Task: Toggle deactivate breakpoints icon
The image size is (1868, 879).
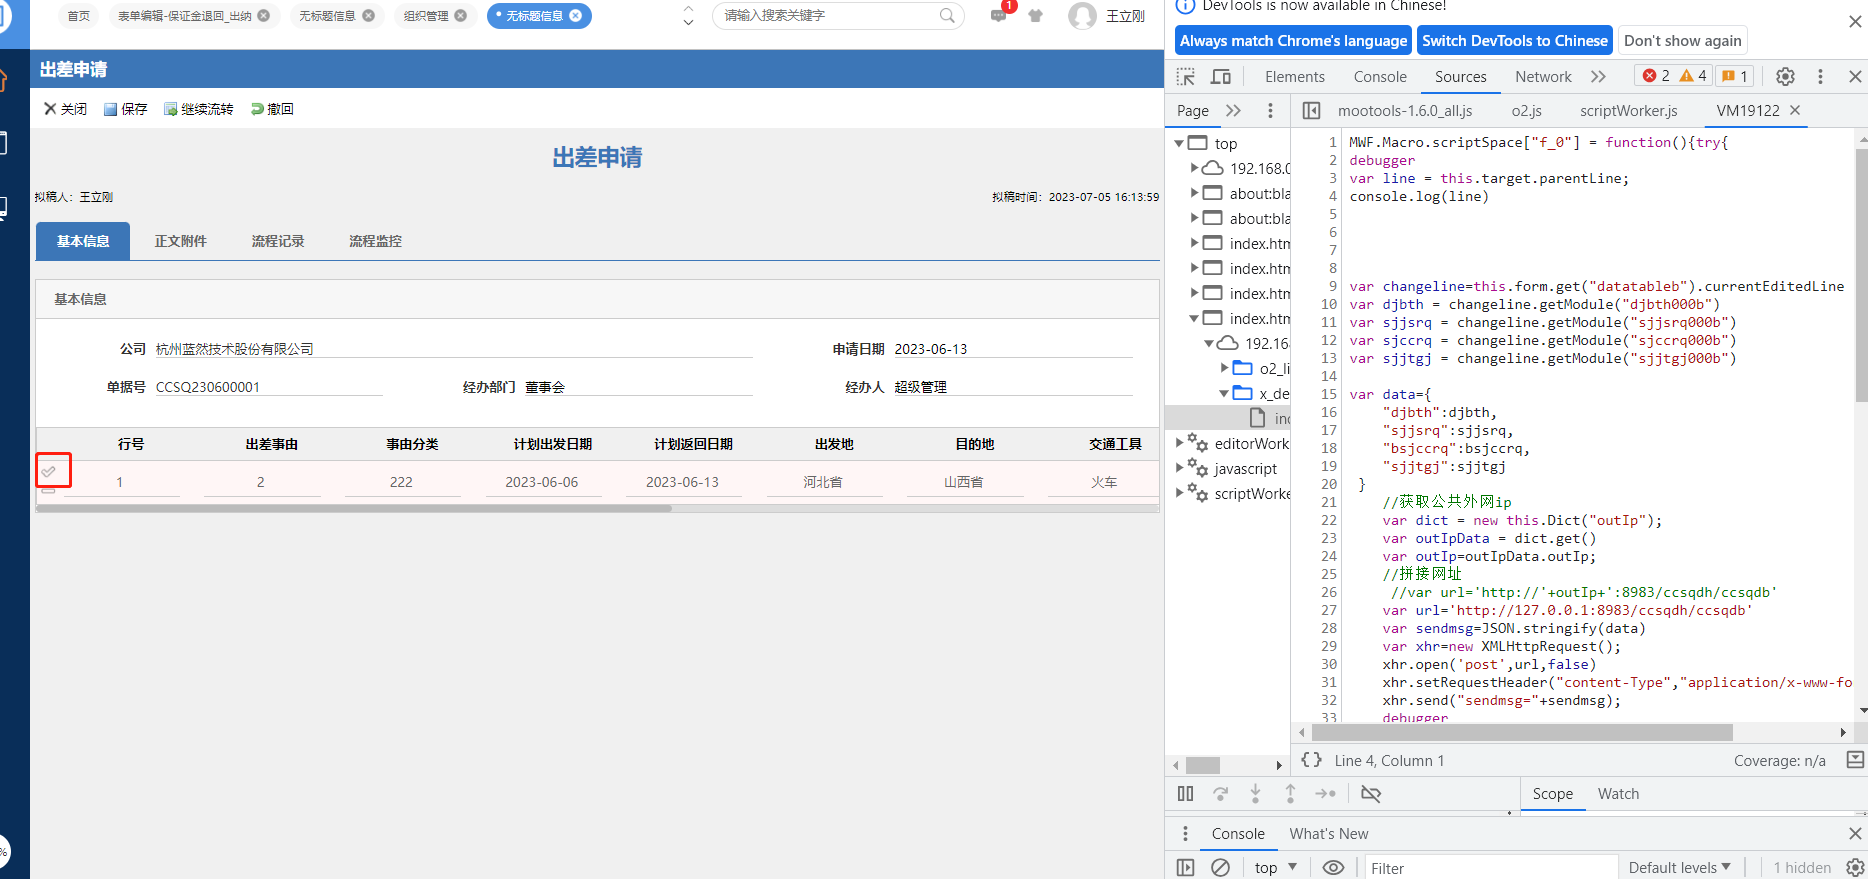Action: coord(1371,794)
